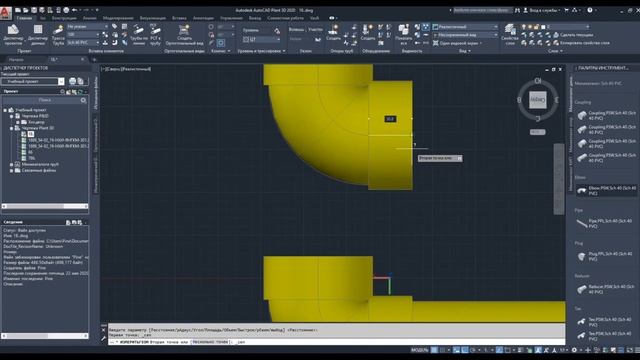This screenshot has width=640, height=360.
Task: Select the first Coupling PSW palette tool
Action: tap(606, 115)
